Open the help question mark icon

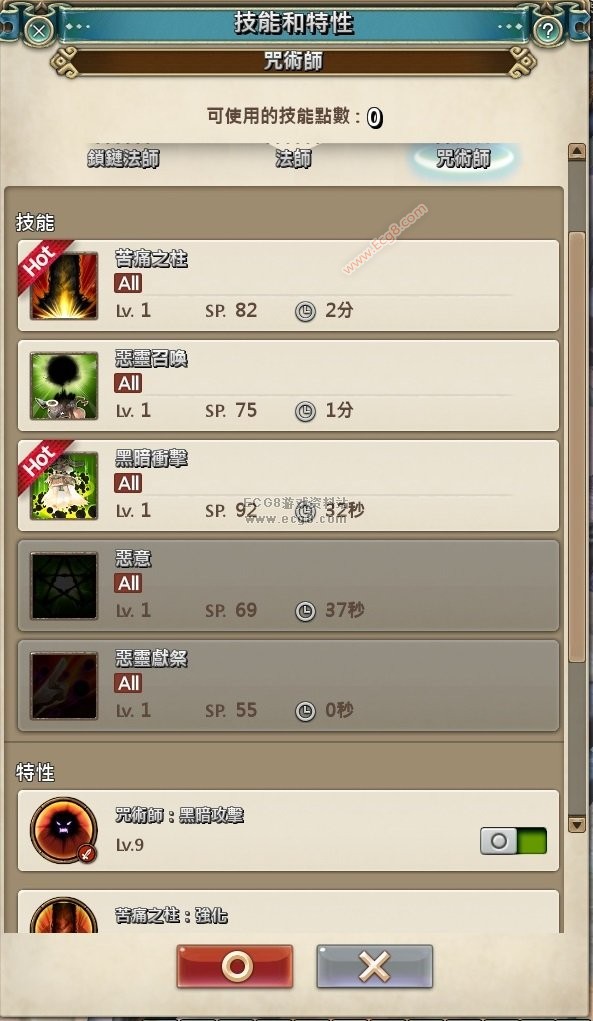point(547,30)
